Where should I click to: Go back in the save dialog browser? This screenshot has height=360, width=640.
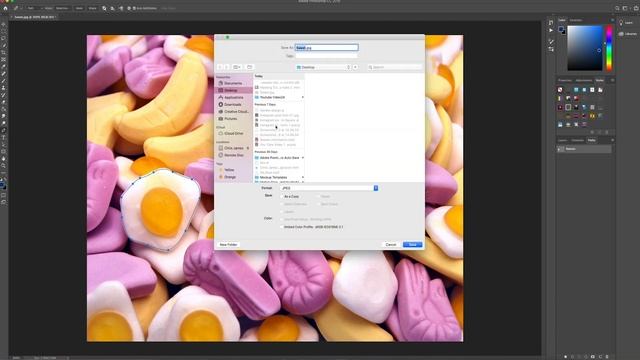click(x=220, y=67)
